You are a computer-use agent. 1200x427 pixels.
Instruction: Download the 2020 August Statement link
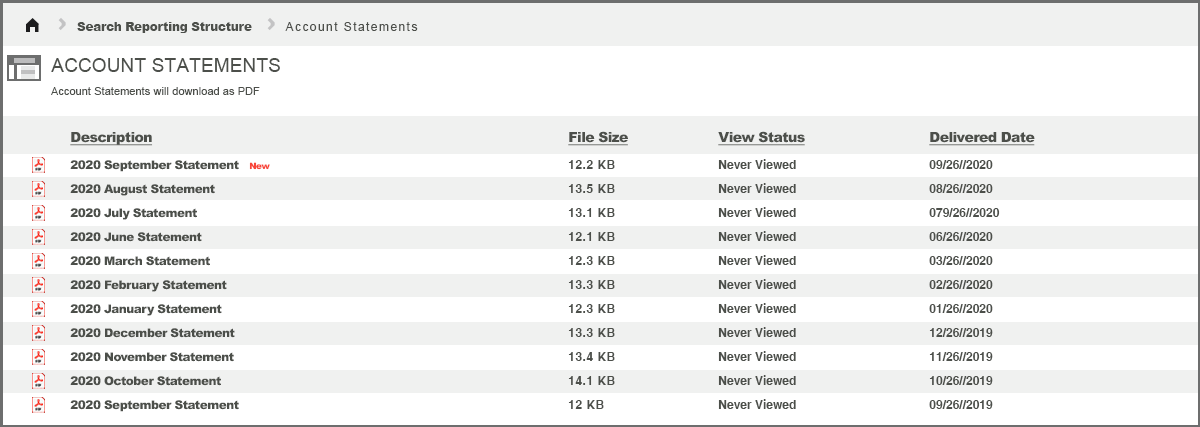[142, 189]
